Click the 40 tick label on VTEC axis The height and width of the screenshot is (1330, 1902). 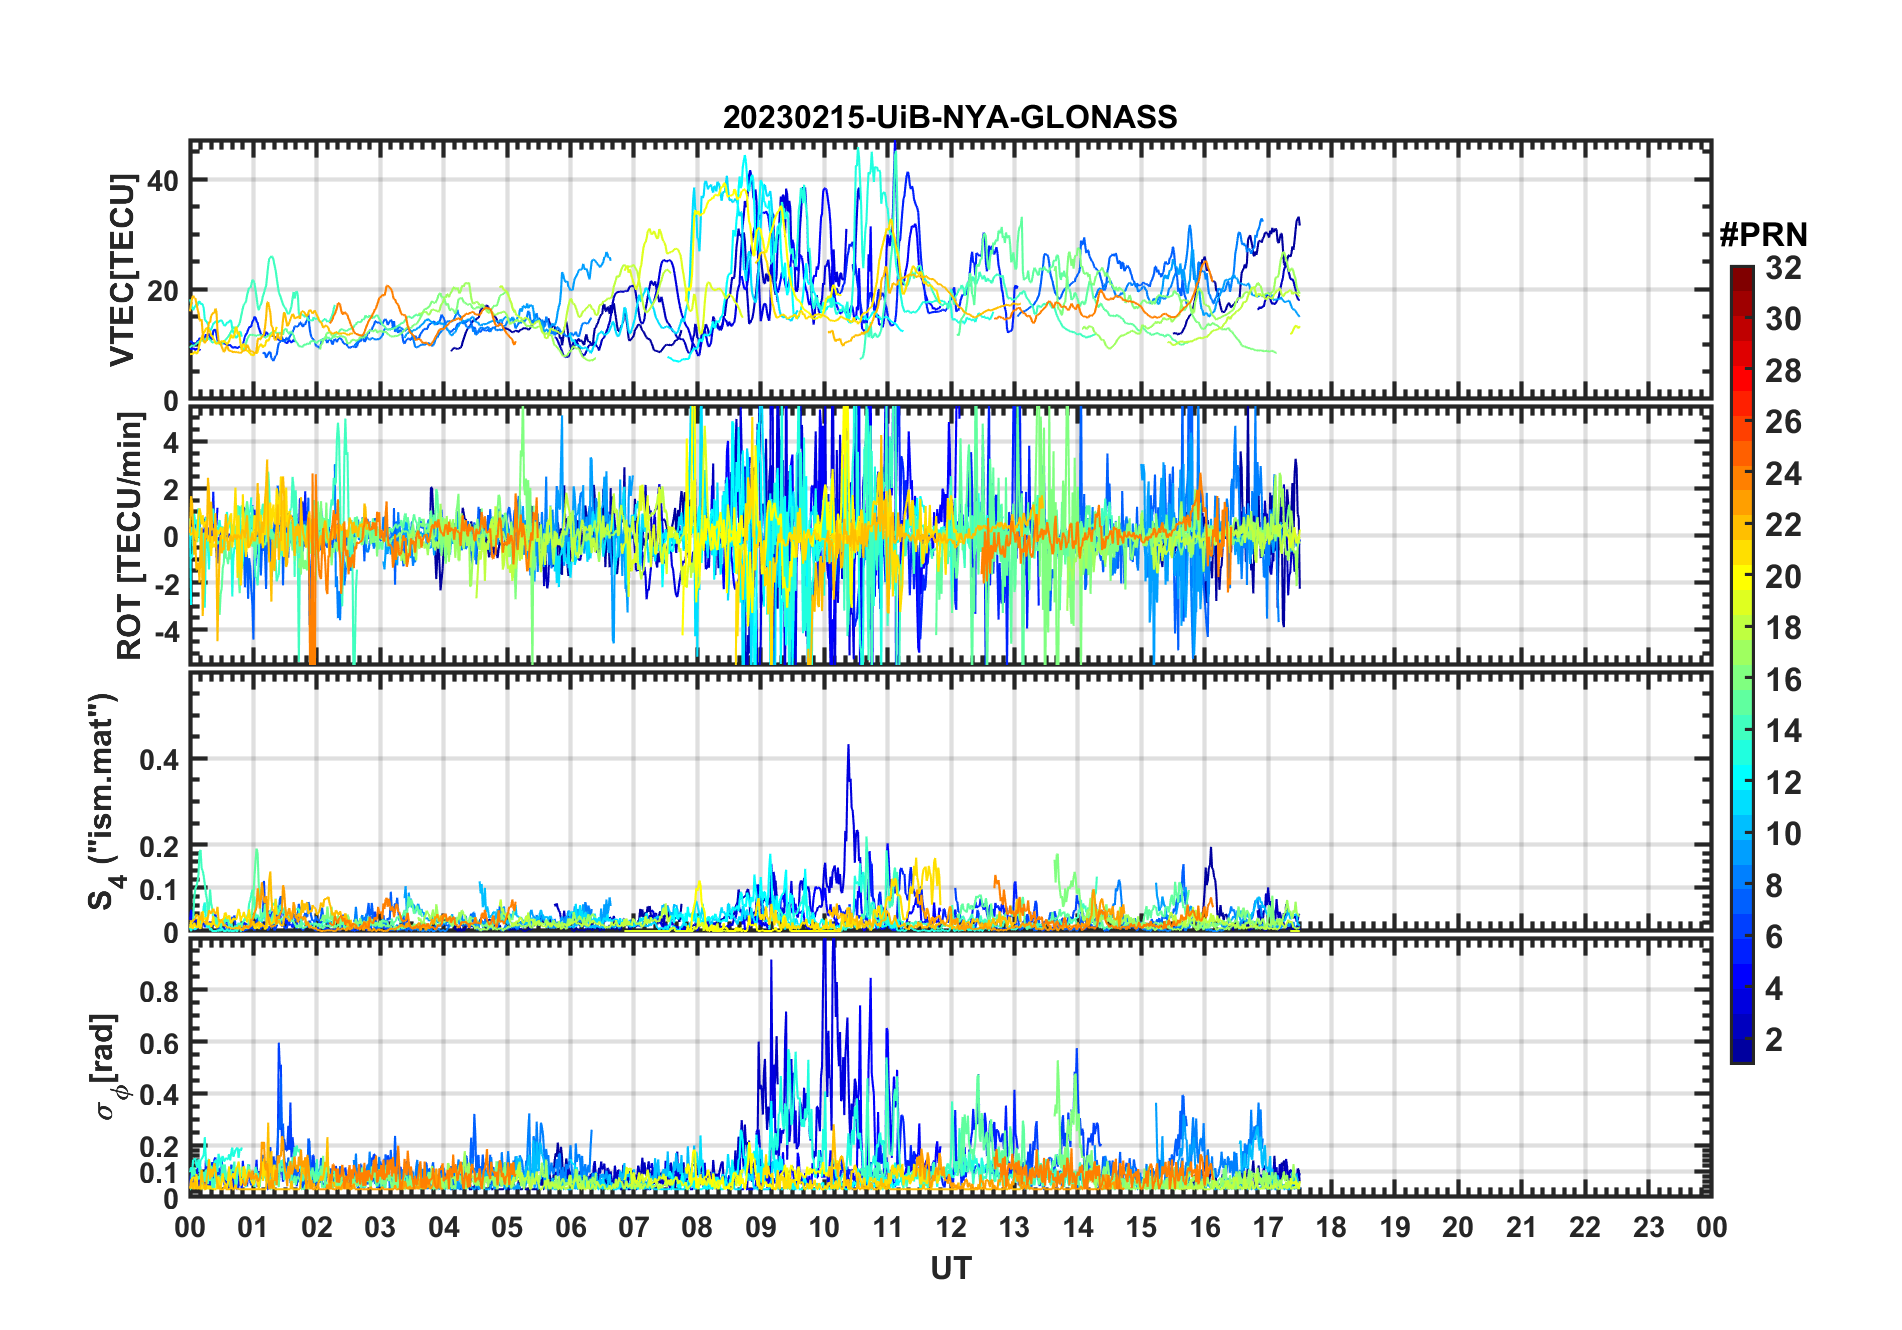(x=163, y=181)
